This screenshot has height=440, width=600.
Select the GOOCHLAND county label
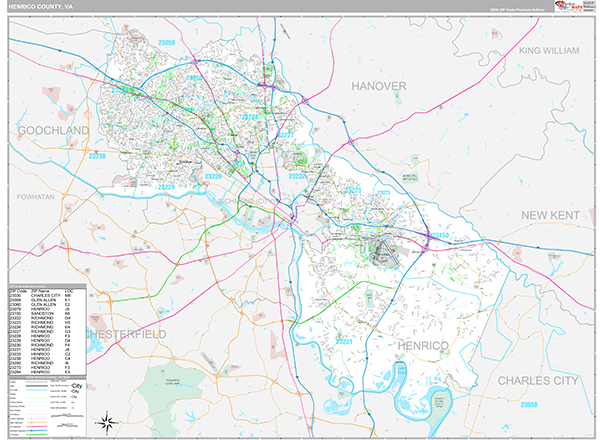coord(46,131)
